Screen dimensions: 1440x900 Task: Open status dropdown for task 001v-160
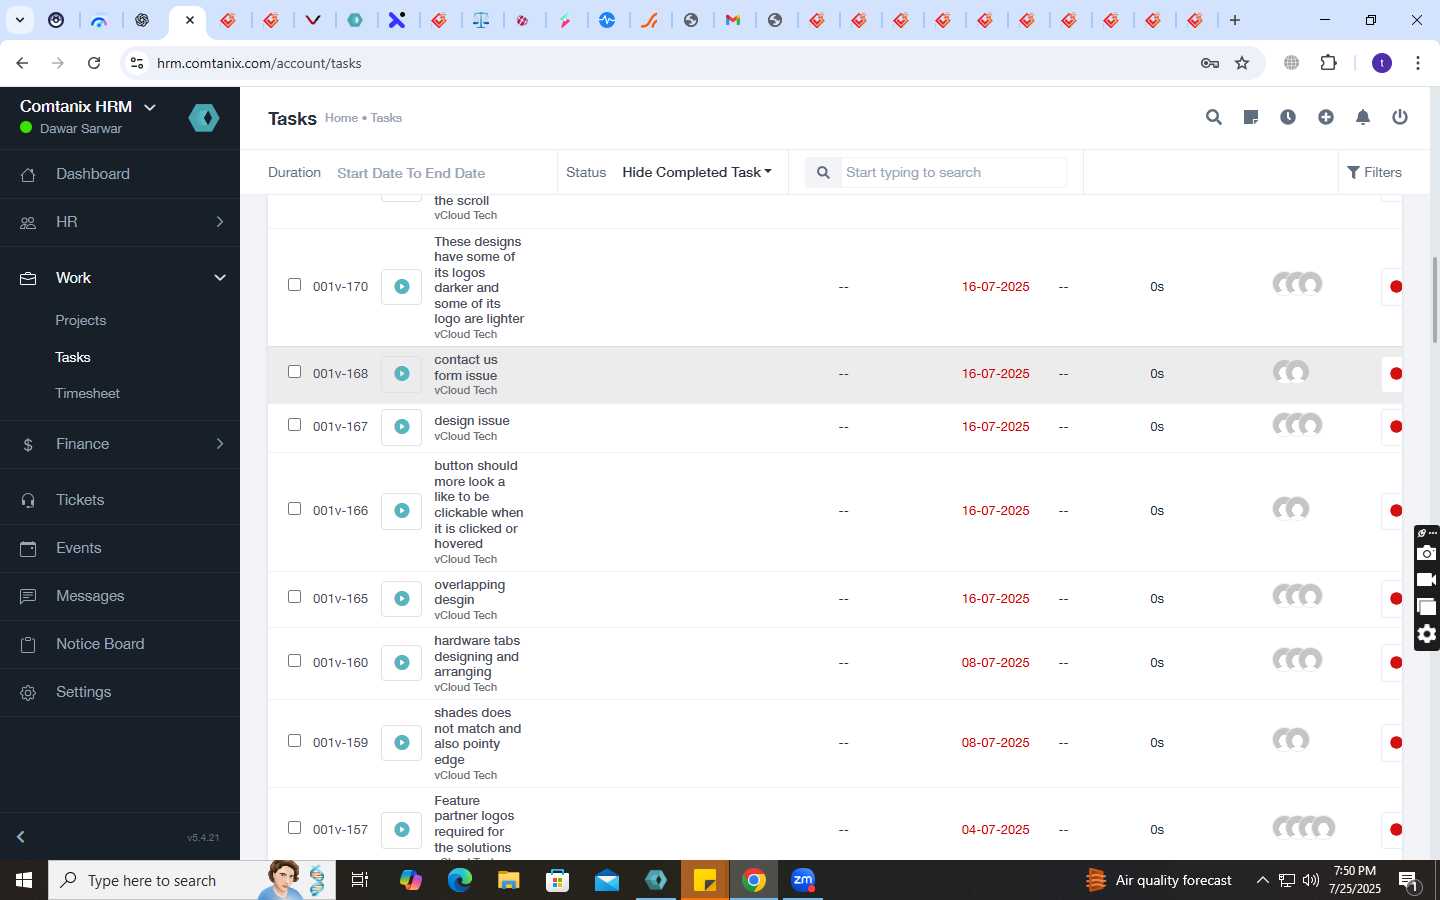click(x=1392, y=663)
